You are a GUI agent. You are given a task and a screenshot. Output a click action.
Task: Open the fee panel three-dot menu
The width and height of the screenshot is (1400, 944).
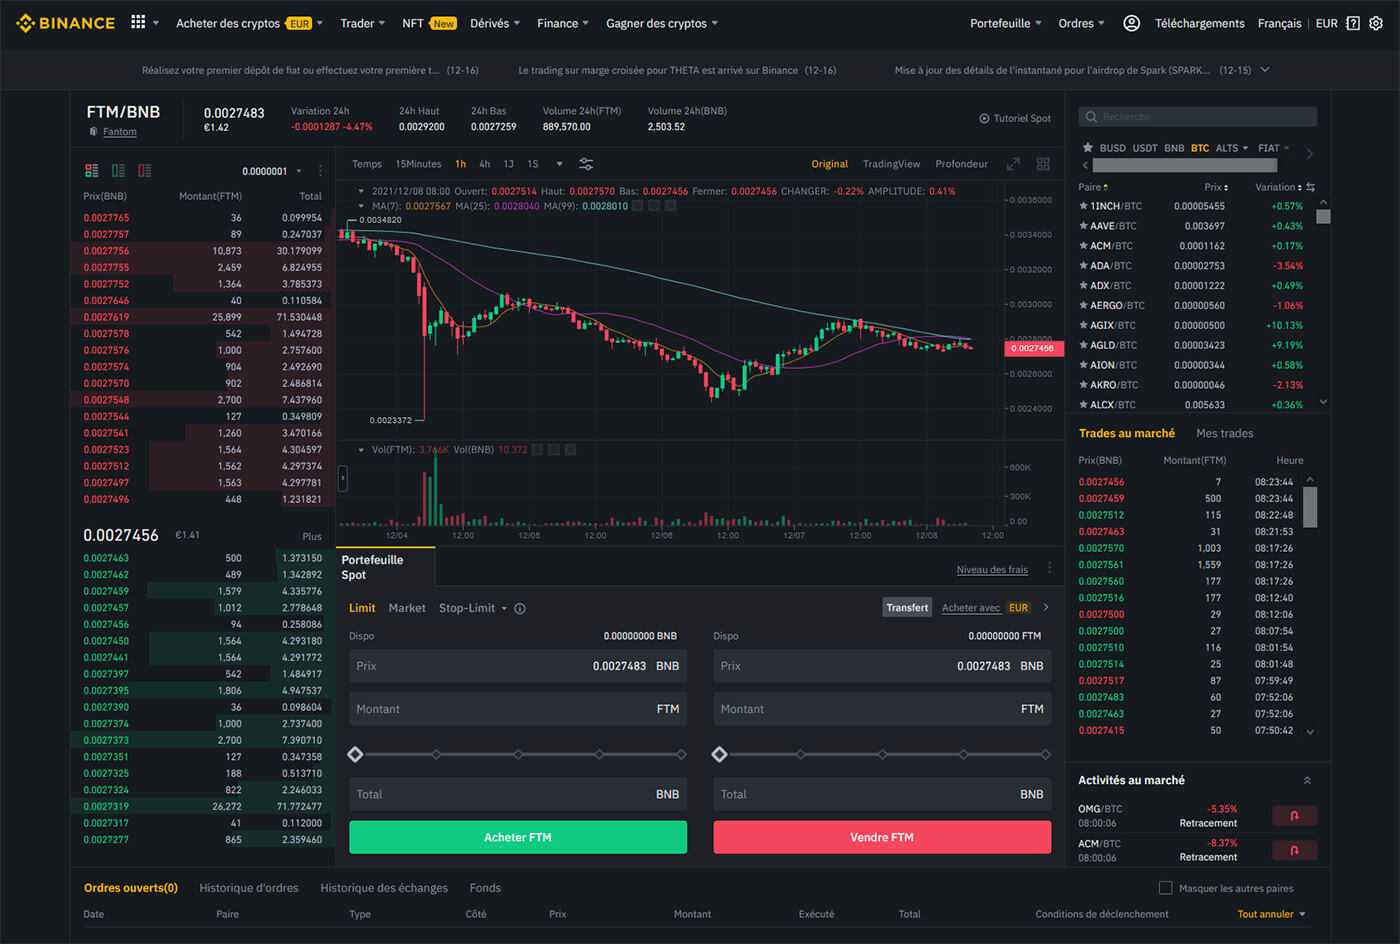click(x=1049, y=568)
